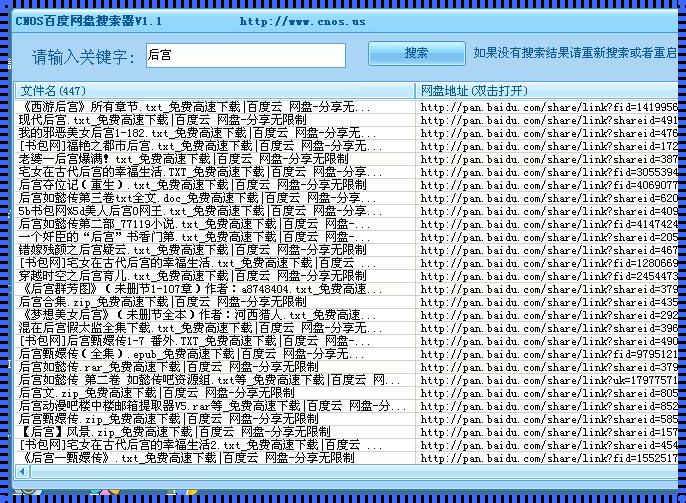Focus the keyword input field containing 后宫
The width and height of the screenshot is (686, 503).
coord(246,55)
